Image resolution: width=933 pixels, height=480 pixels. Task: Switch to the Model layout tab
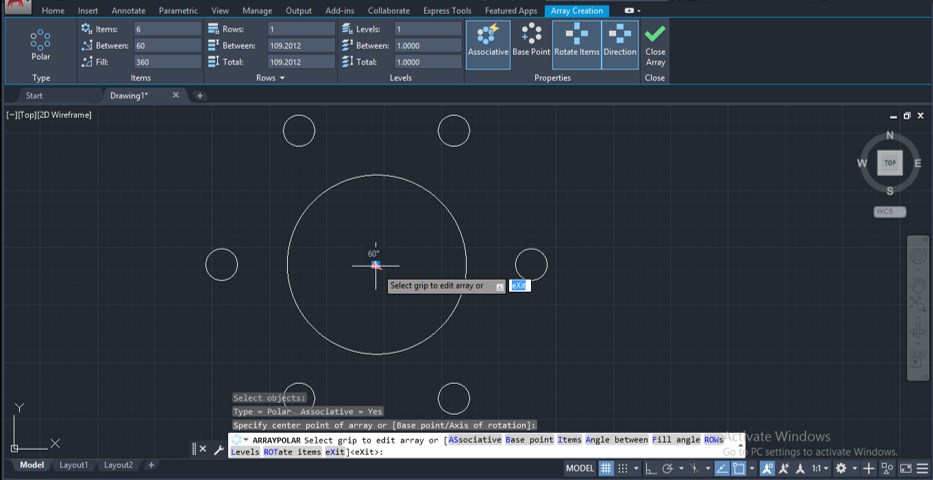(32, 465)
